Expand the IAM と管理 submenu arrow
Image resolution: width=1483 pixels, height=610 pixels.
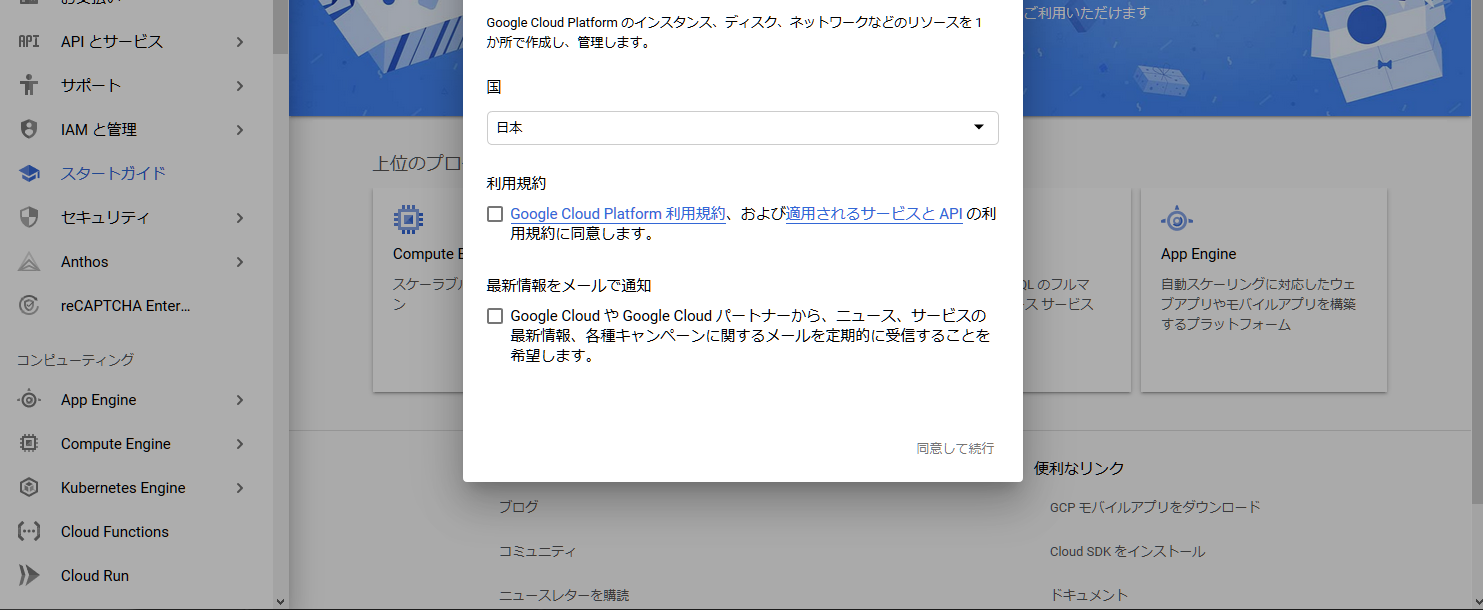[x=240, y=130]
